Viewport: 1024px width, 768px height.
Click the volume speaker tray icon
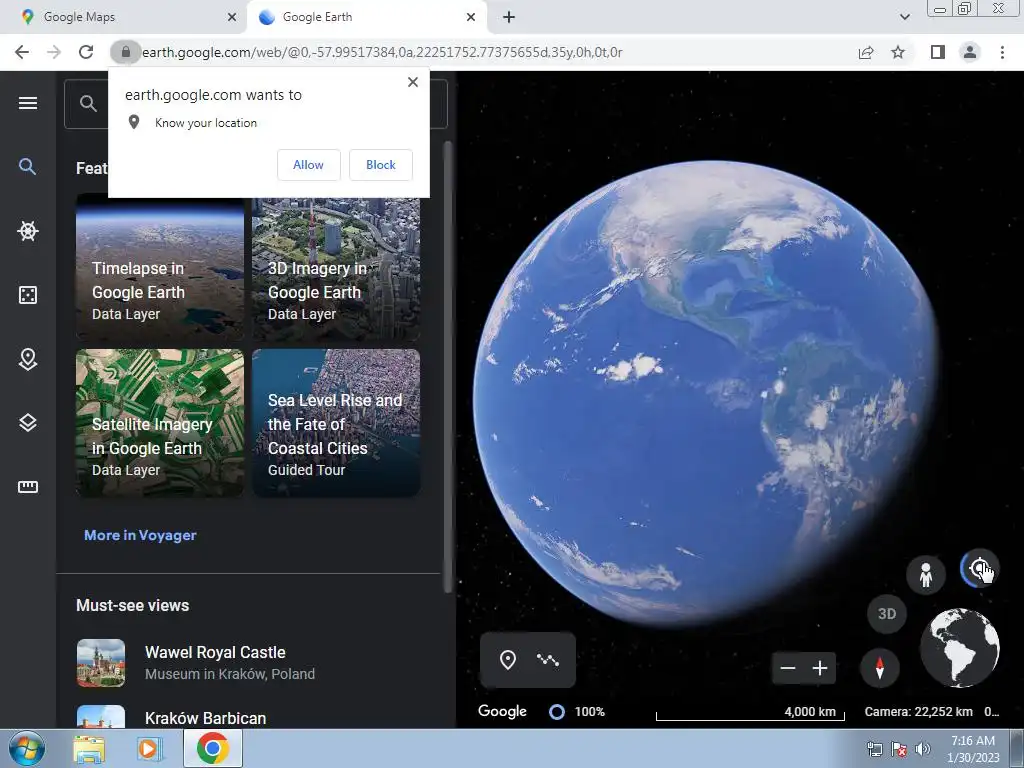[922, 749]
